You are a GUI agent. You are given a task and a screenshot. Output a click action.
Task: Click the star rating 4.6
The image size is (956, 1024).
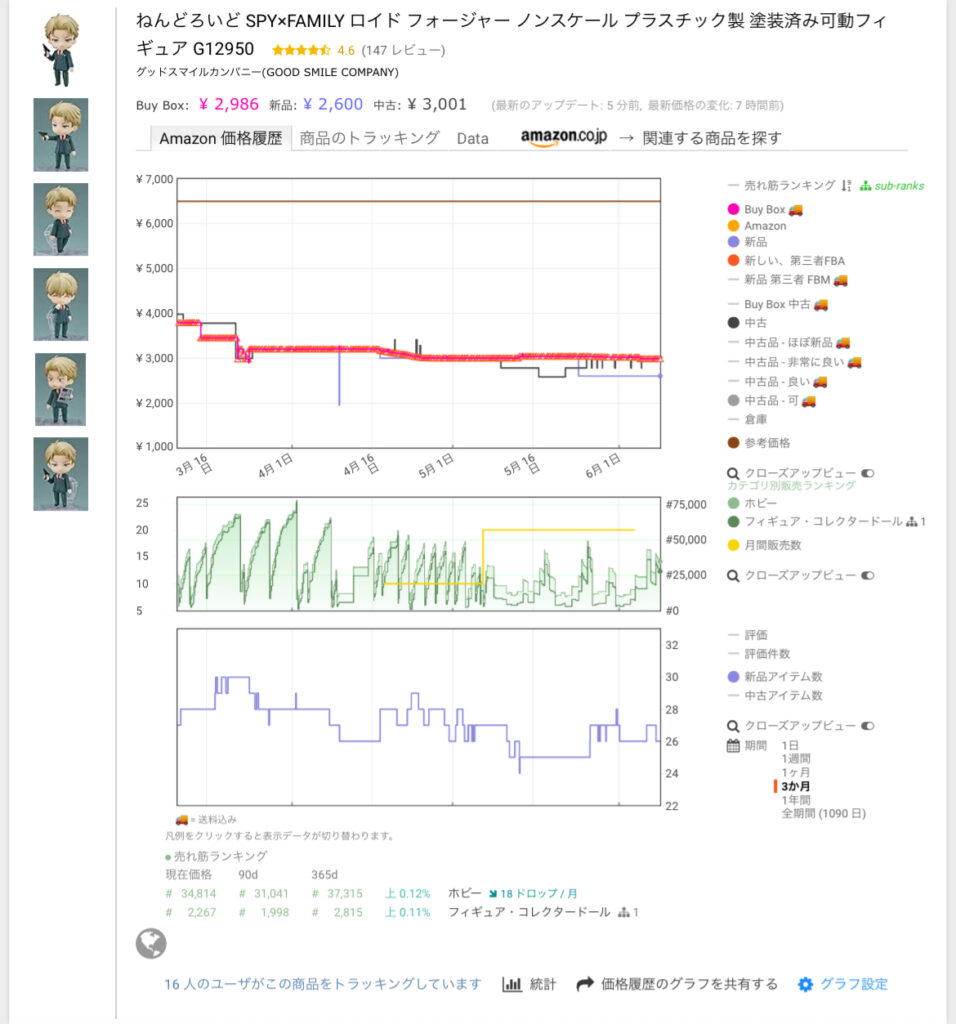pyautogui.click(x=313, y=50)
